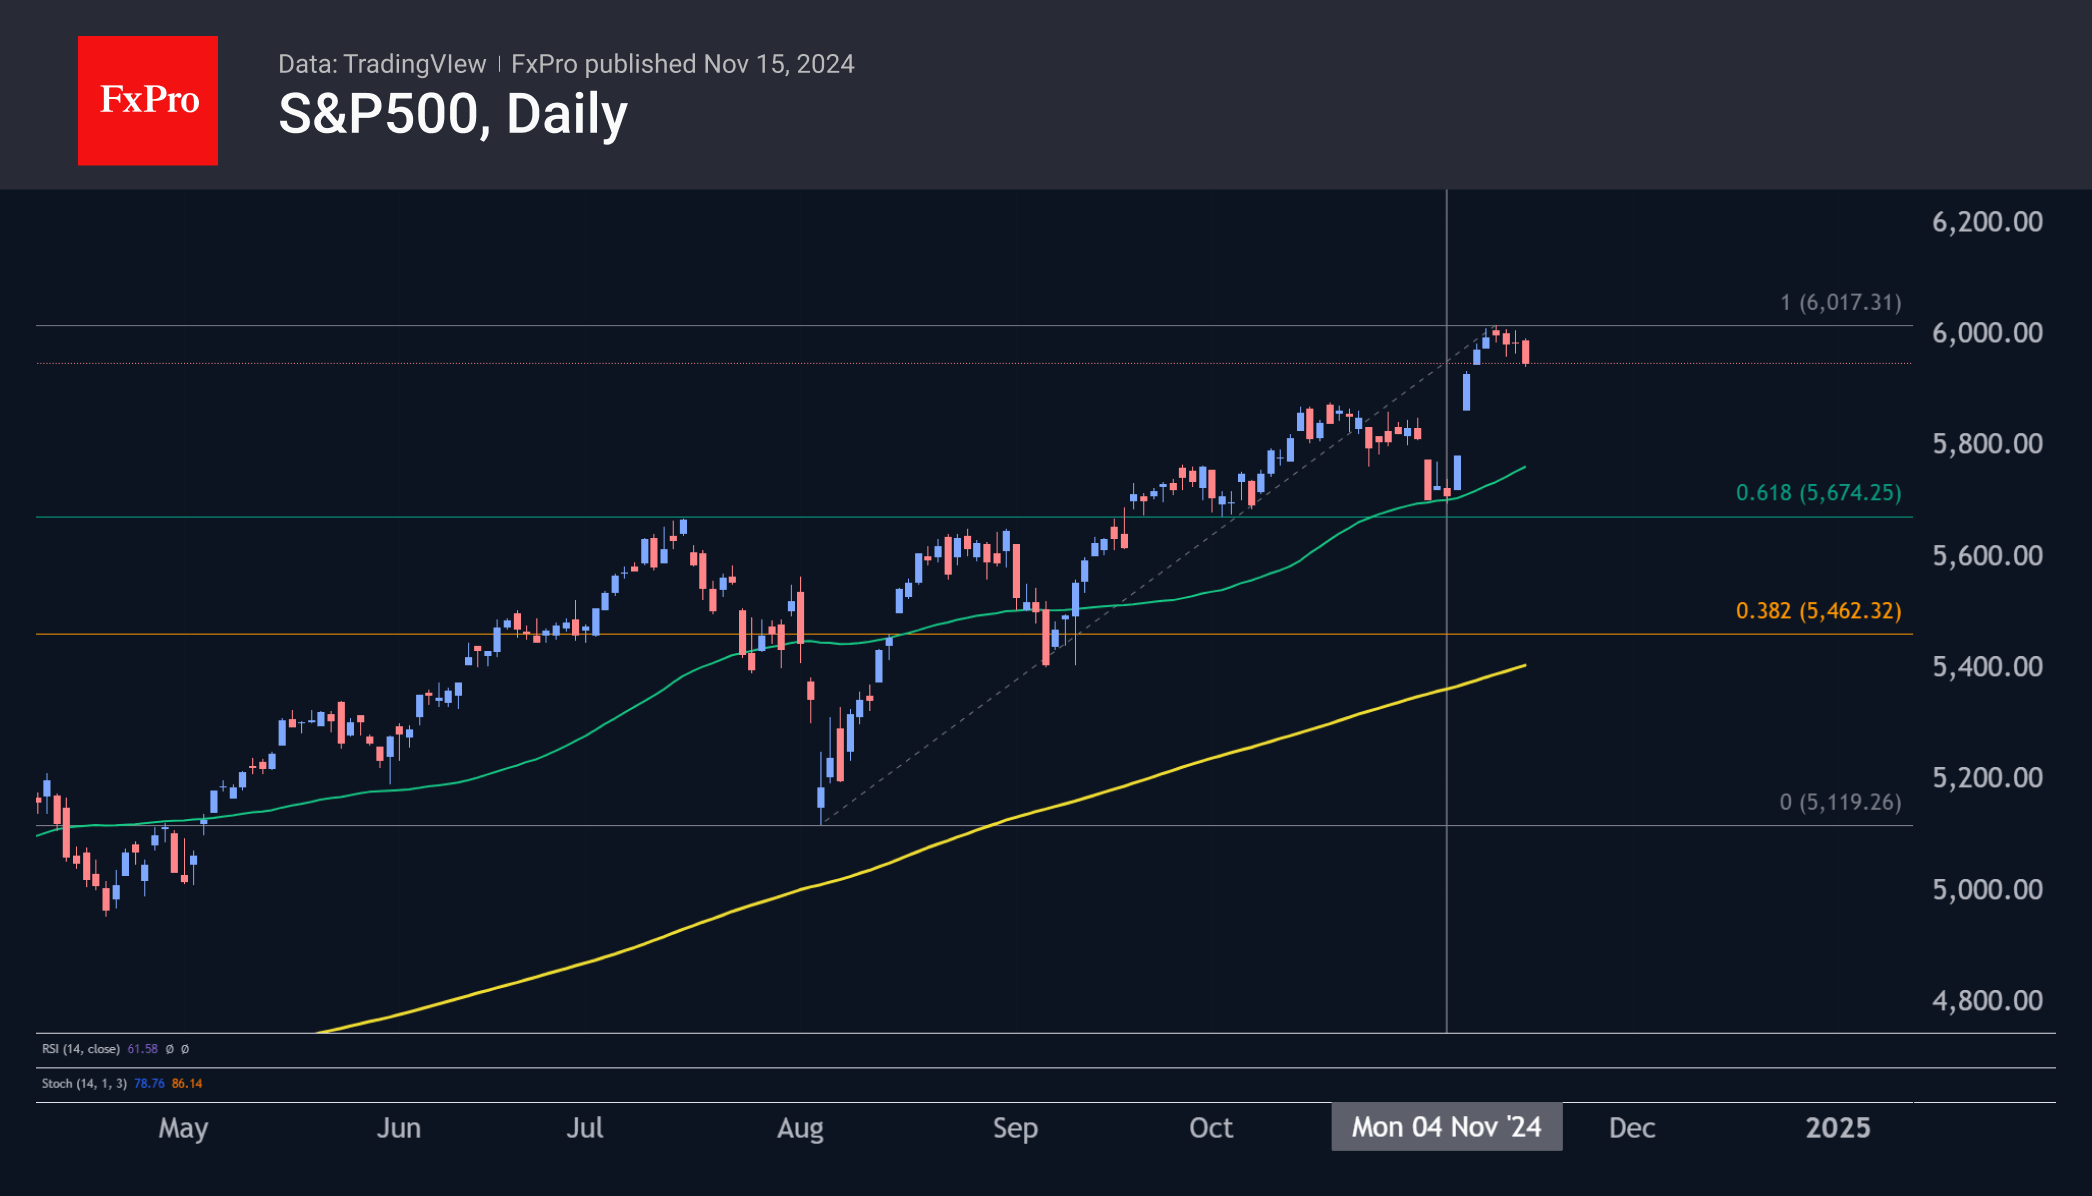
Task: Click 'FxPro published Nov 15, 2024' text
Action: (x=683, y=64)
